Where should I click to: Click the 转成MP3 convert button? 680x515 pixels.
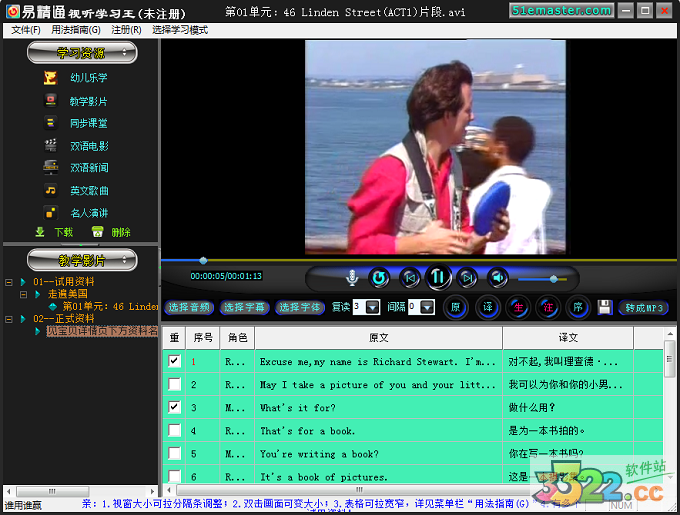coord(644,308)
